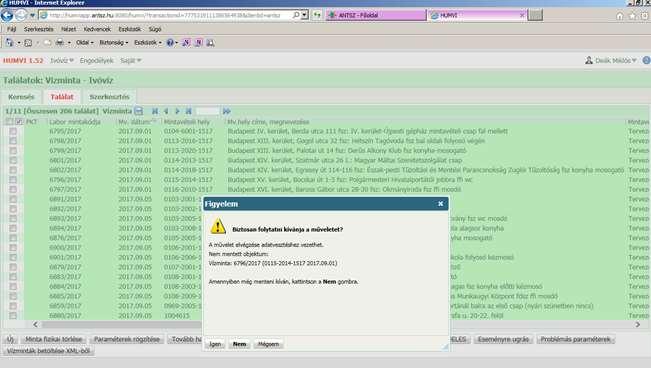Close the Figyelem dialog with the X
The image size is (651, 368).
(441, 204)
